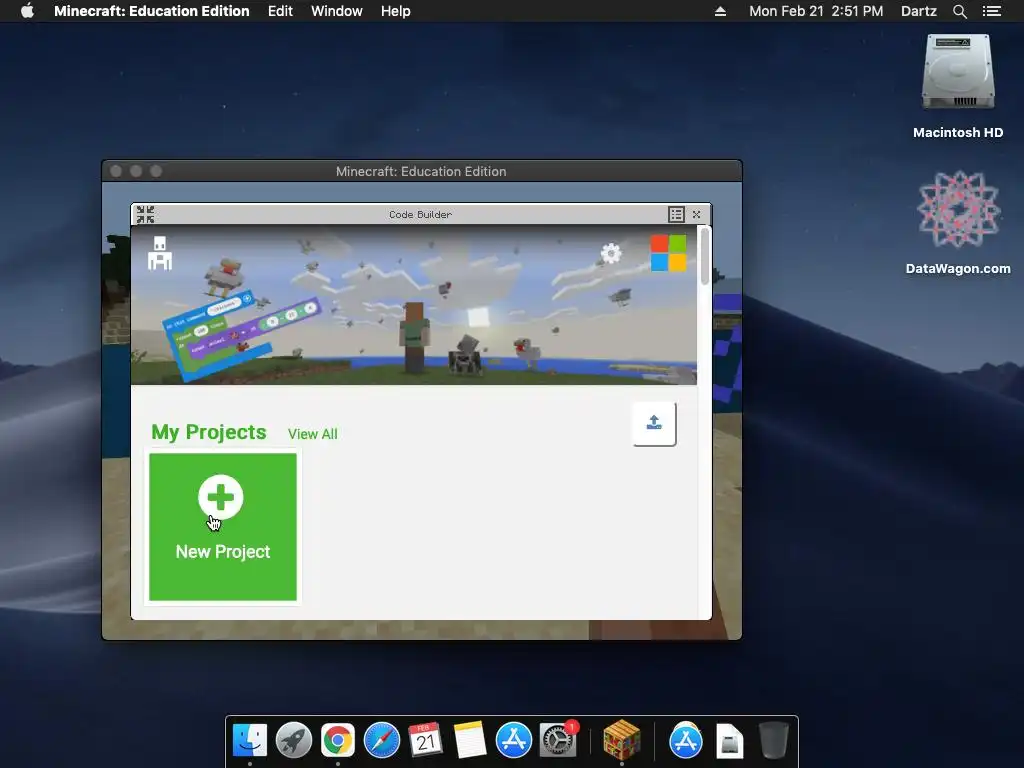Click the eject icon in menu bar
1024x768 pixels.
pos(720,11)
